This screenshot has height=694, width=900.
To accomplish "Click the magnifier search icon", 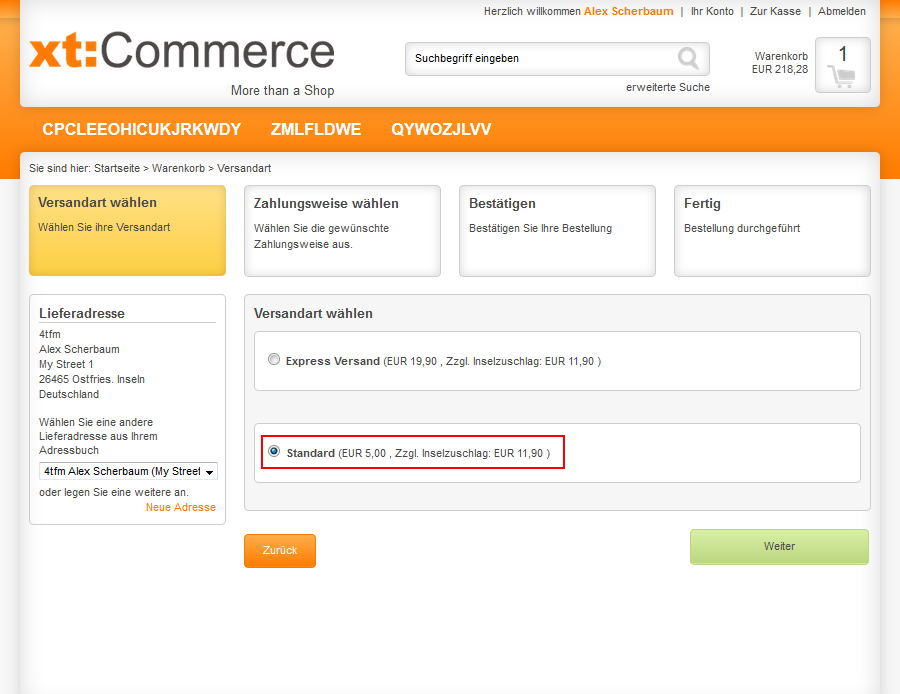I will pos(688,58).
